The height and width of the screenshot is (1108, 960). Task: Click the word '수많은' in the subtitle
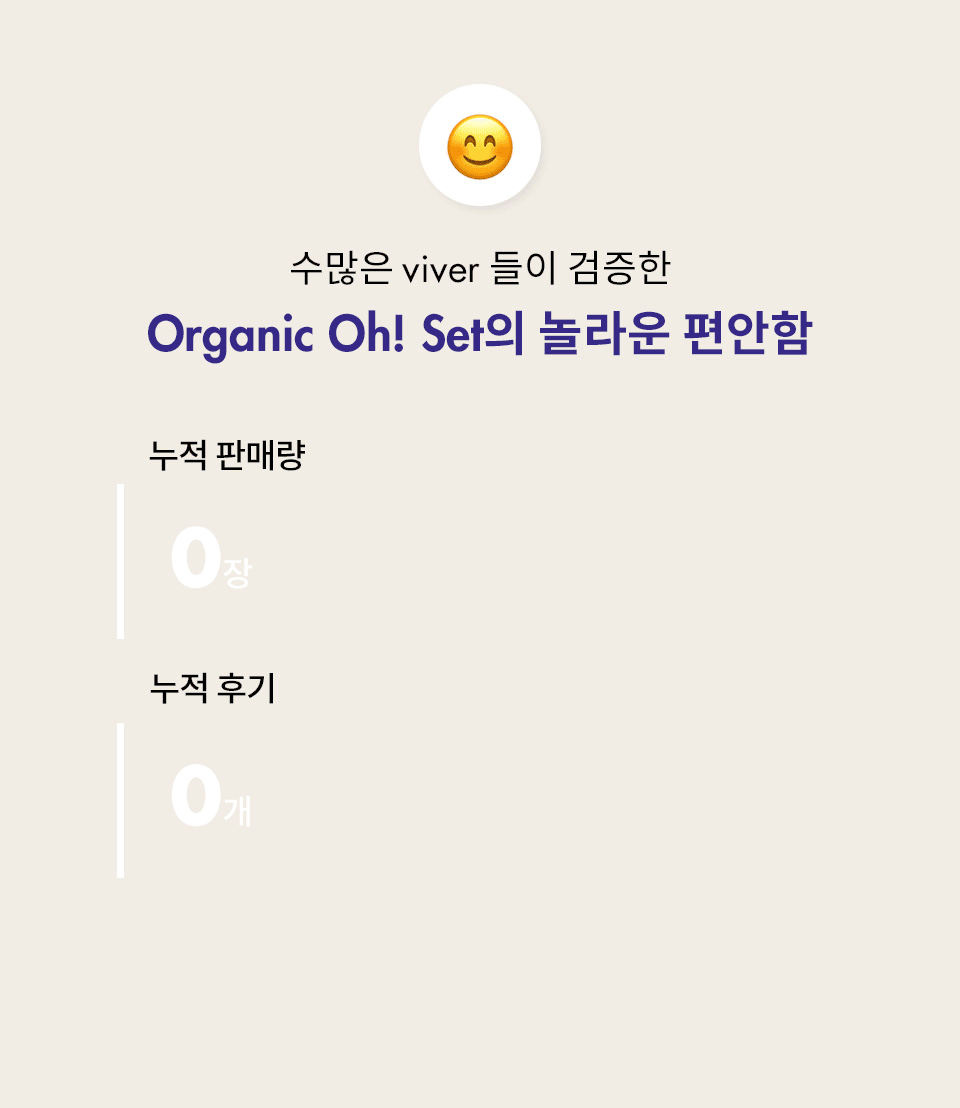point(340,269)
